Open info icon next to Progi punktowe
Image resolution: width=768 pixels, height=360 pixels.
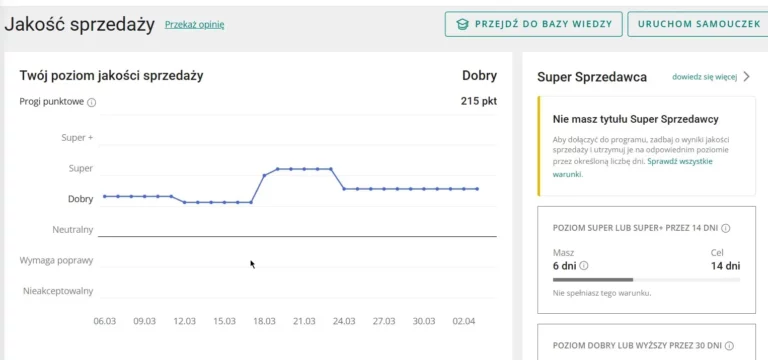(92, 102)
